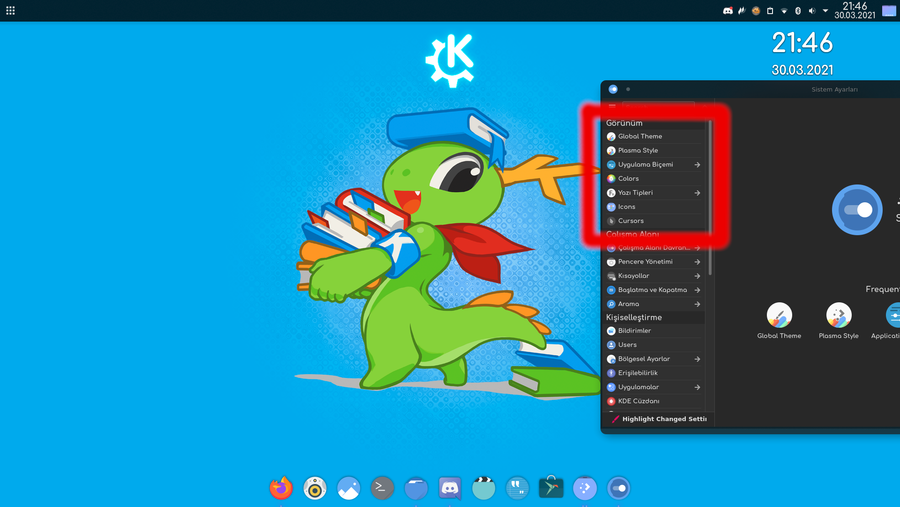900x507 pixels.
Task: Toggle Highlight Changed Settings
Action: (x=658, y=419)
